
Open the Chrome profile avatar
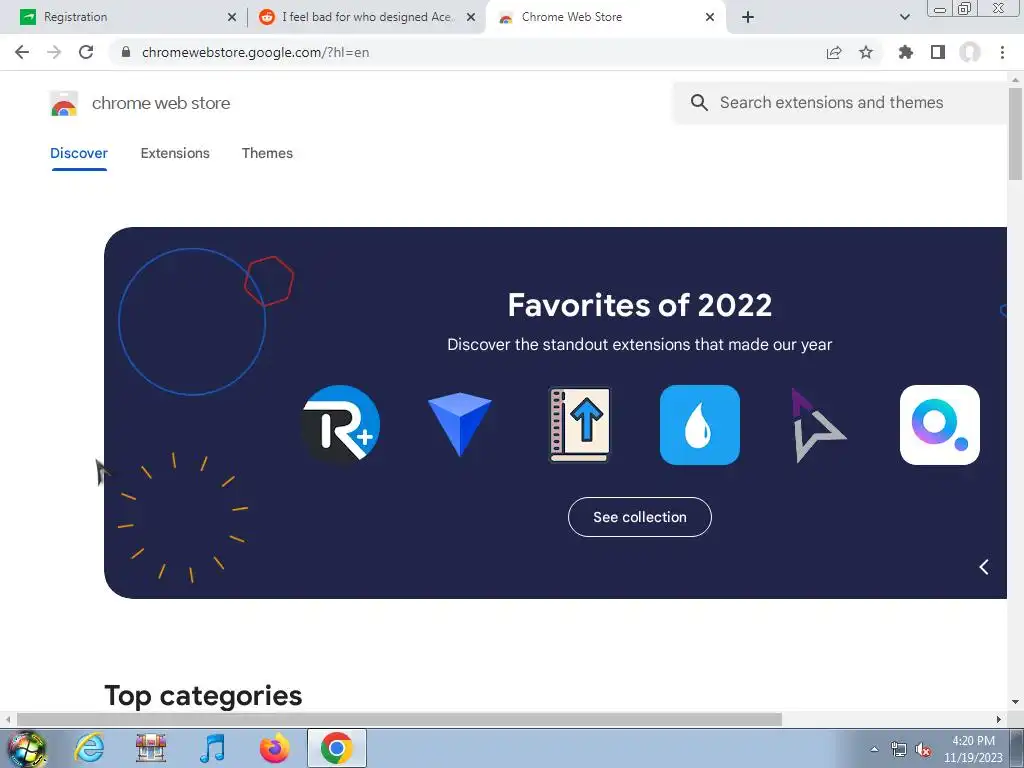tap(970, 52)
